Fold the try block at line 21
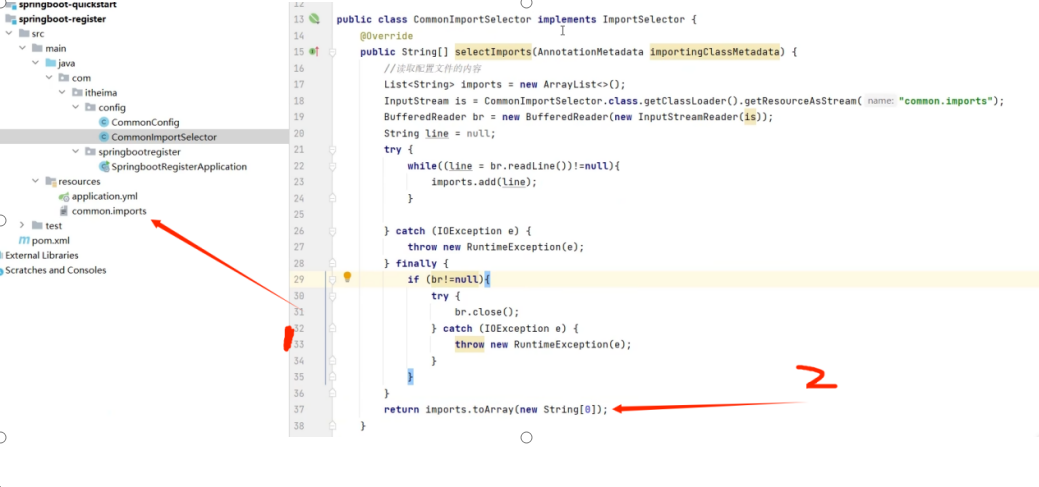This screenshot has height=487, width=1039. click(x=333, y=150)
